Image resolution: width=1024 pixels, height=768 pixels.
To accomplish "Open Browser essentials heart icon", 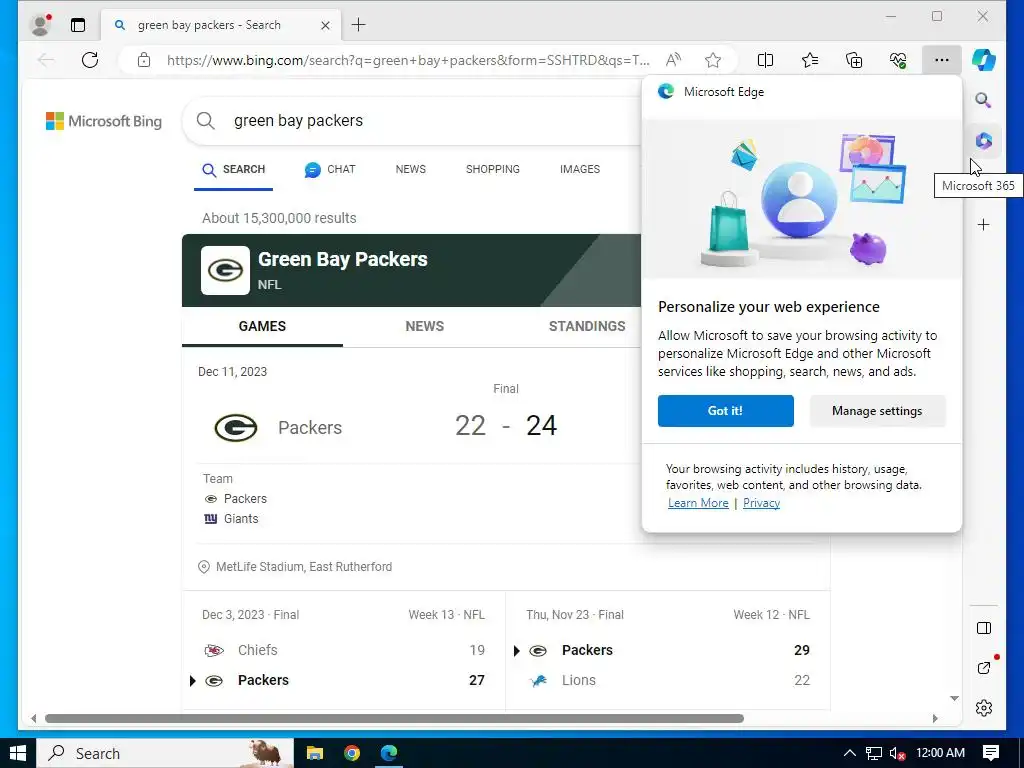I will (x=898, y=60).
